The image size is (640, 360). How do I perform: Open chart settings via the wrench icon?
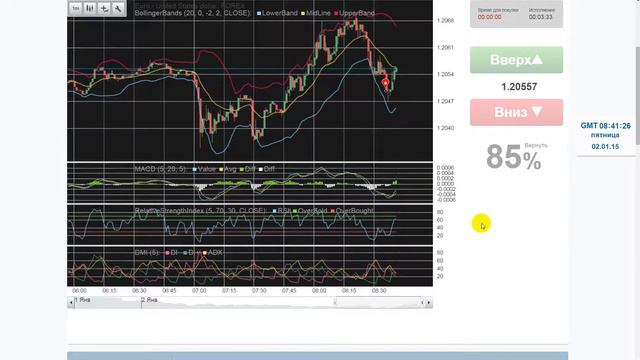[118, 8]
